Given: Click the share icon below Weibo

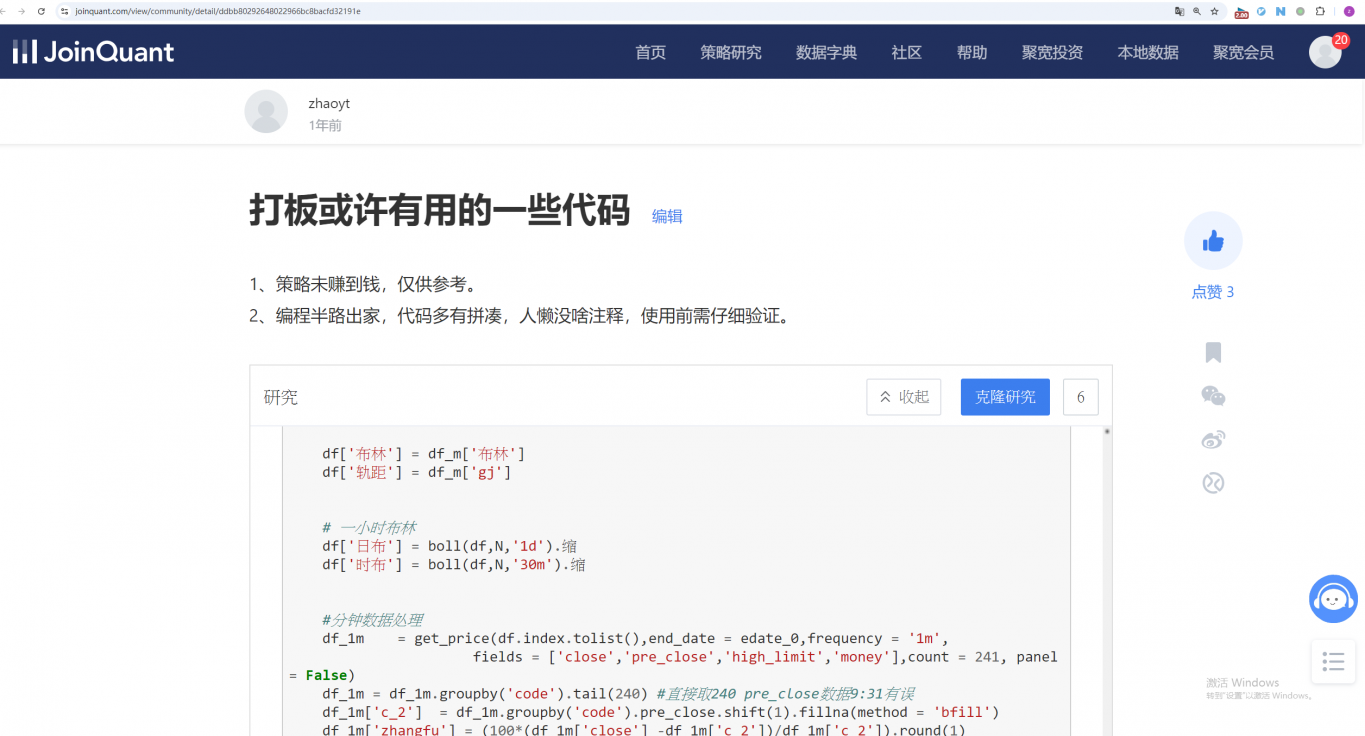Looking at the screenshot, I should point(1213,483).
